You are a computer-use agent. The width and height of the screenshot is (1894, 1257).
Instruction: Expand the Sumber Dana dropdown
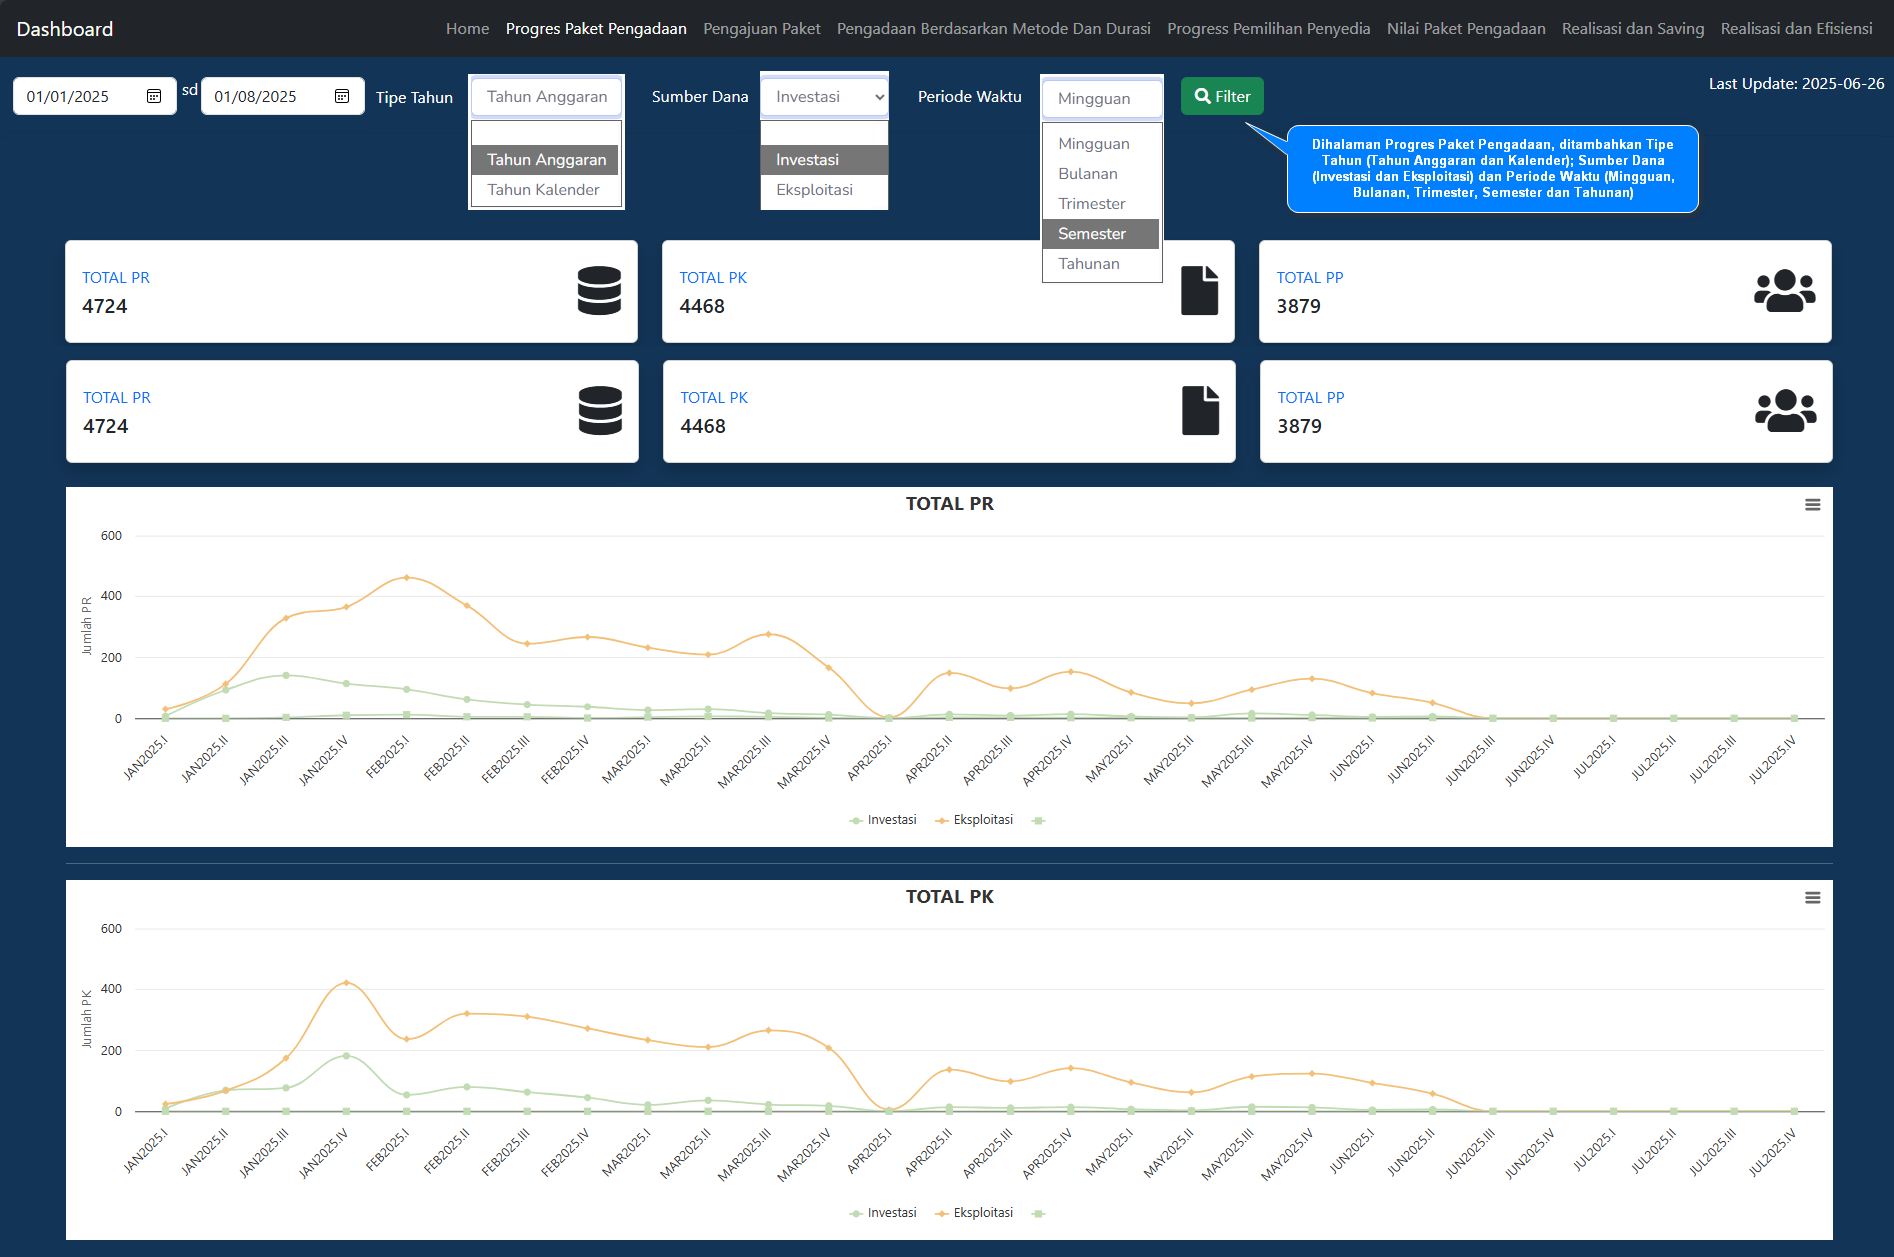824,97
